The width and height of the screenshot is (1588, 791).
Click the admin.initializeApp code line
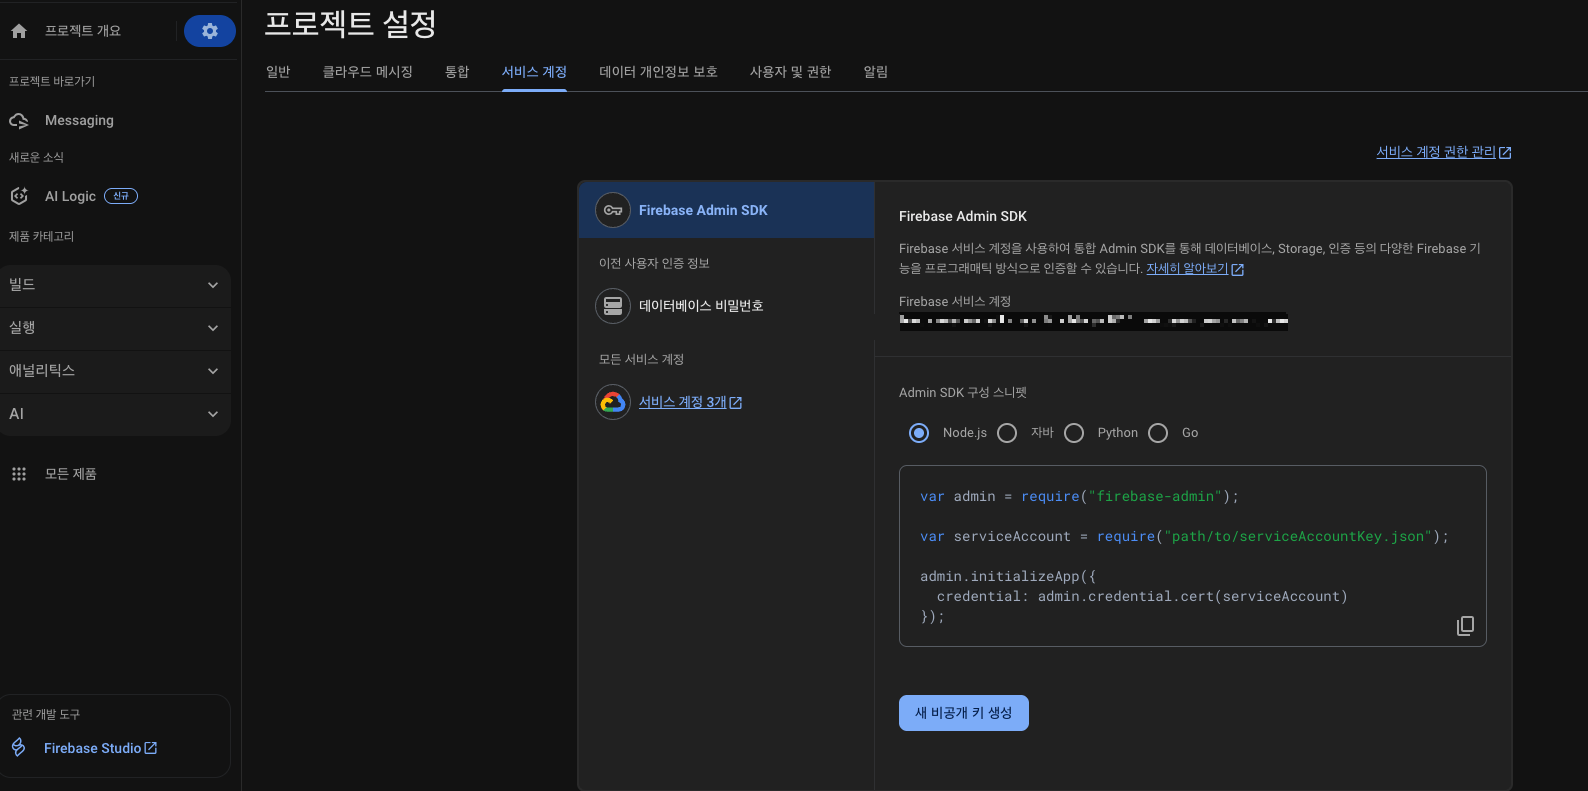point(1008,577)
